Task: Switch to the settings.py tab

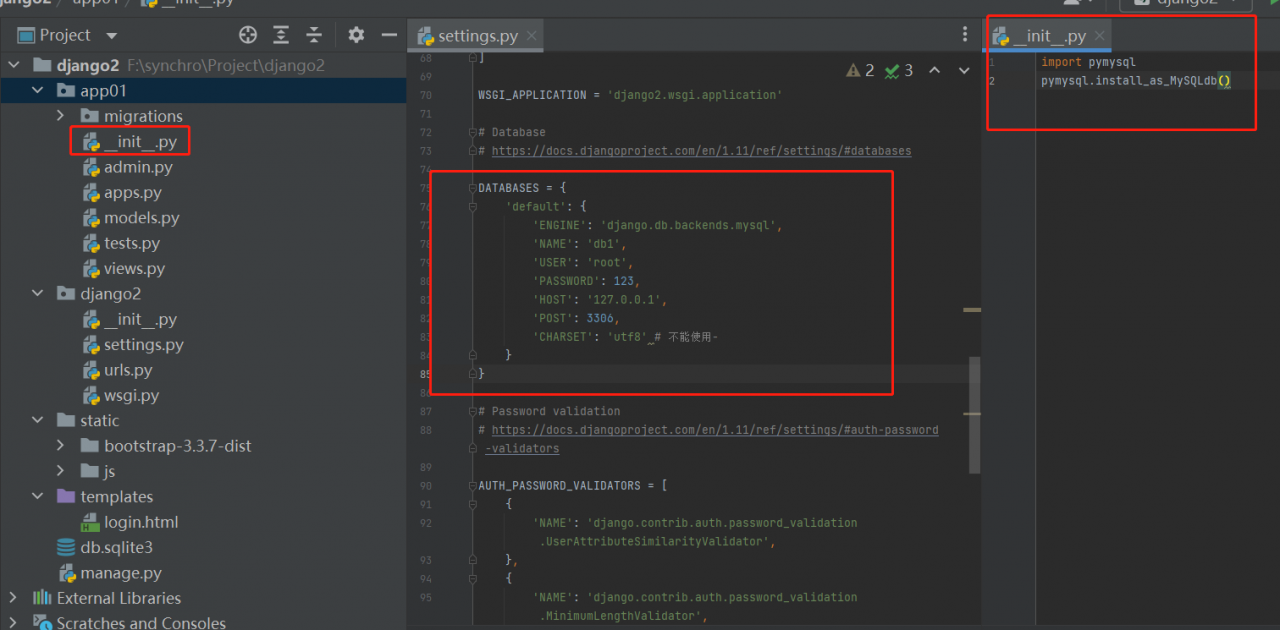Action: [x=477, y=36]
